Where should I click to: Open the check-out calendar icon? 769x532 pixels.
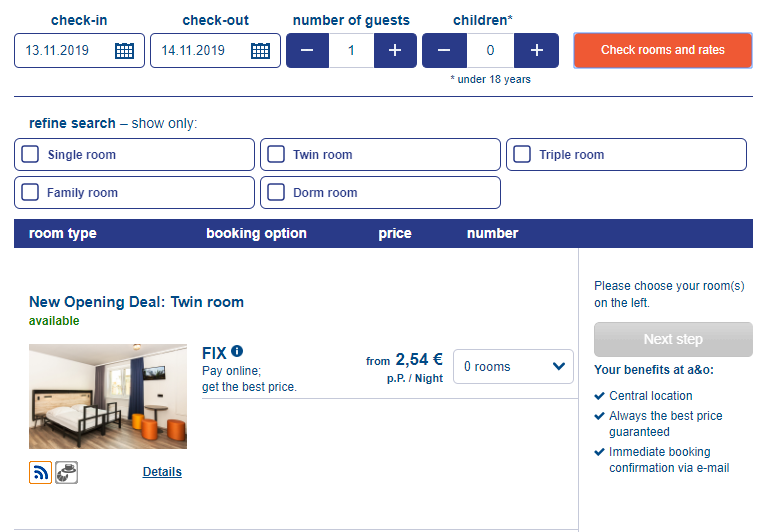tap(260, 51)
